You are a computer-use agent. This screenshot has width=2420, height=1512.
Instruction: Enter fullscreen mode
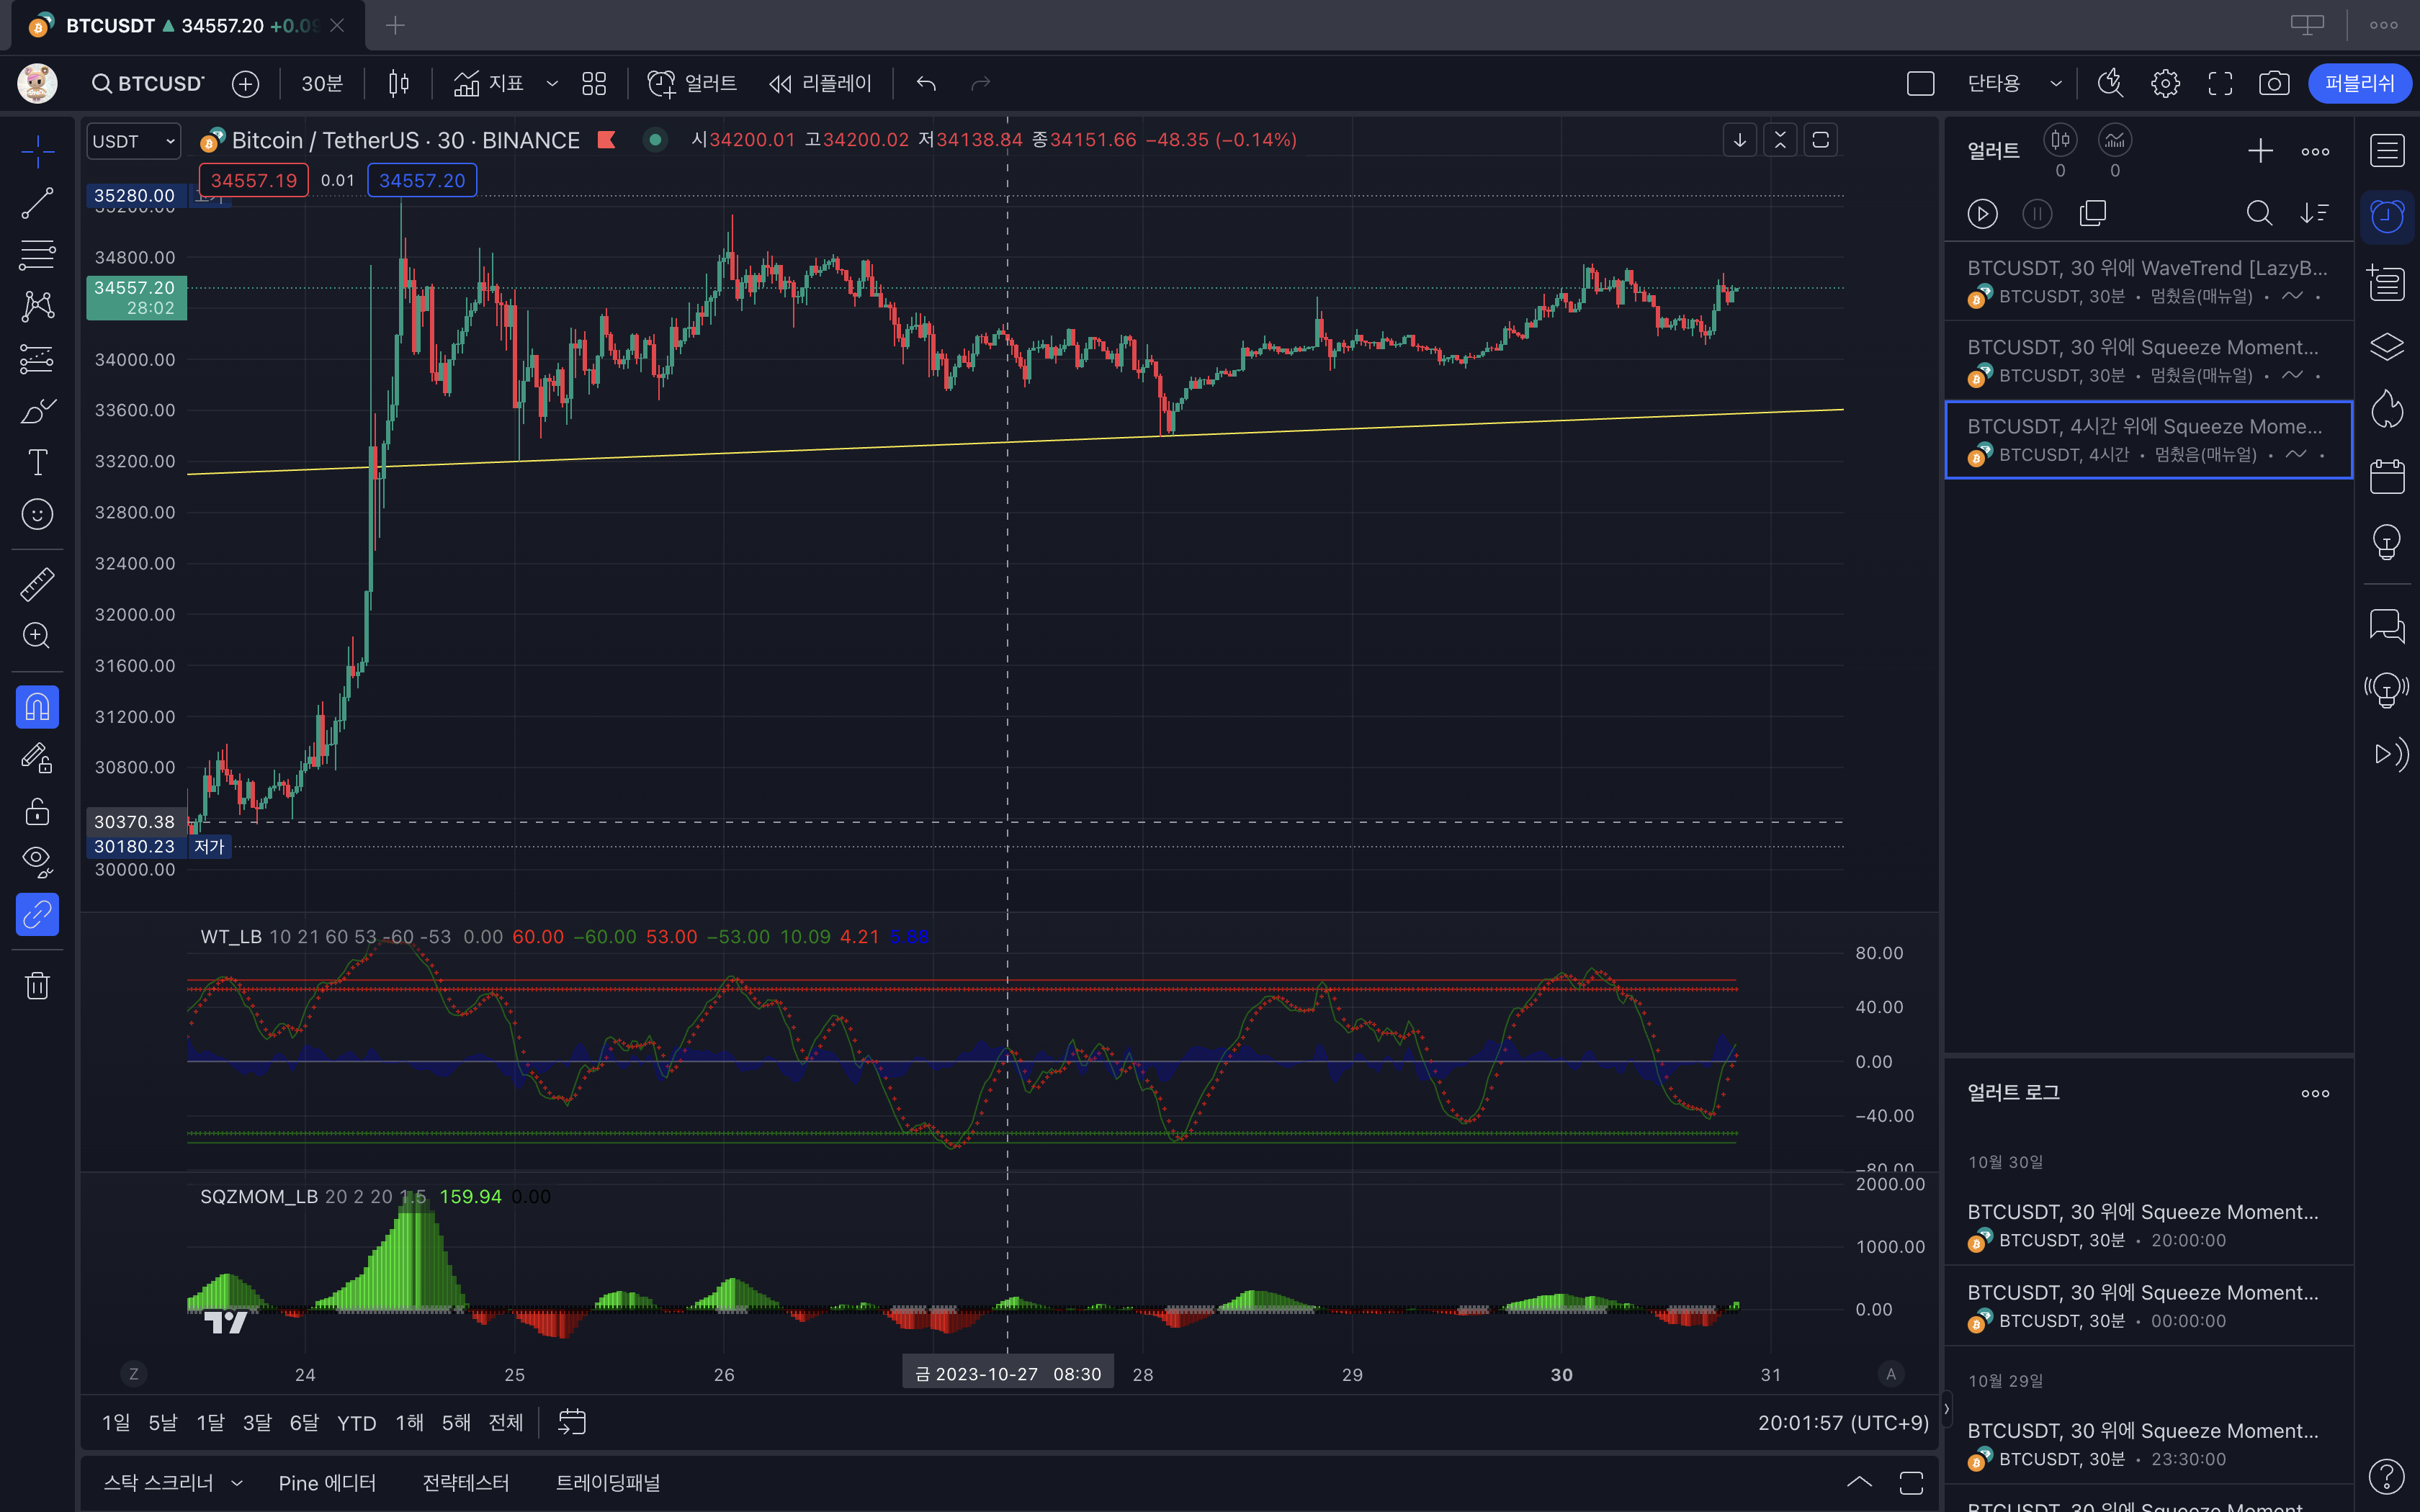click(2220, 83)
